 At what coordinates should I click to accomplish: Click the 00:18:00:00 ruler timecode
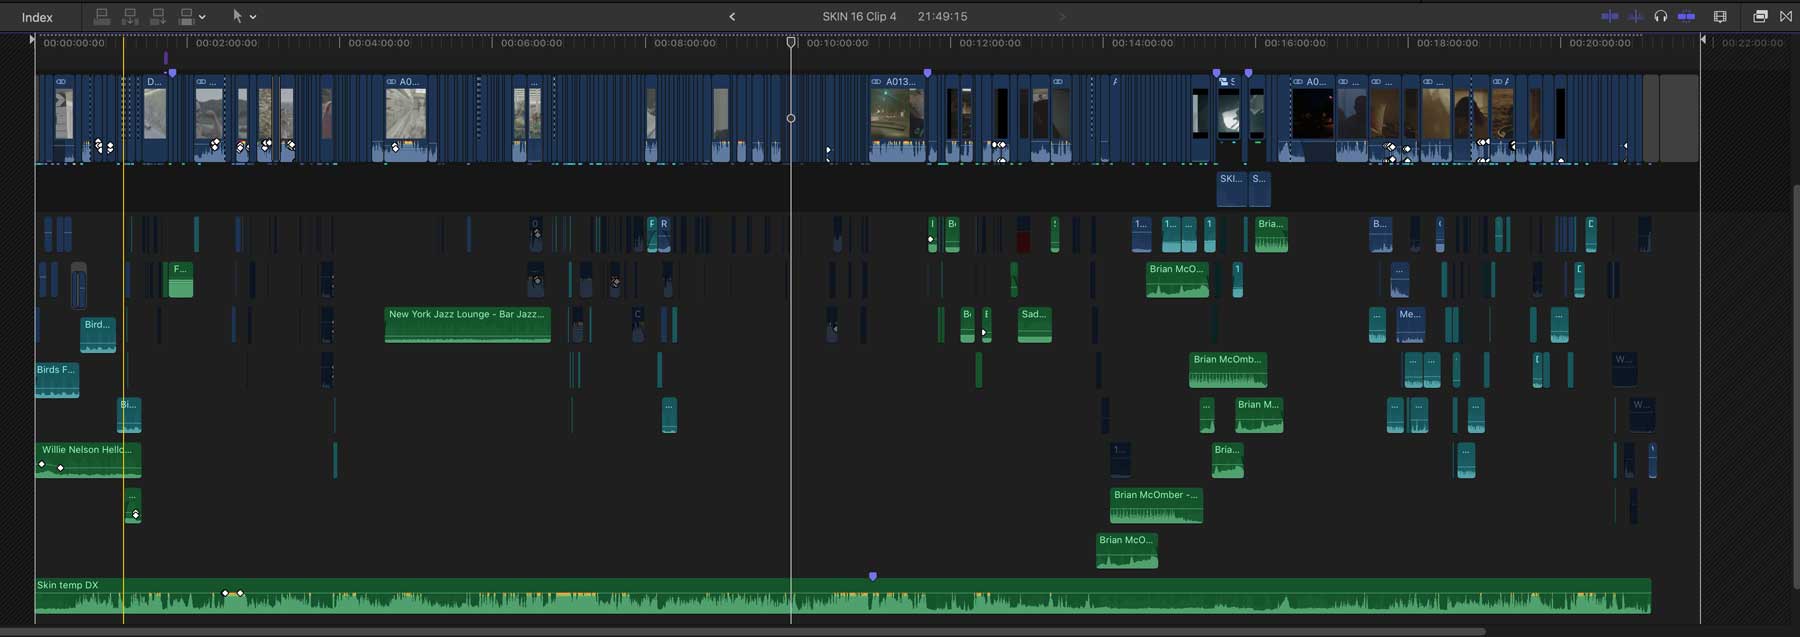pyautogui.click(x=1447, y=43)
